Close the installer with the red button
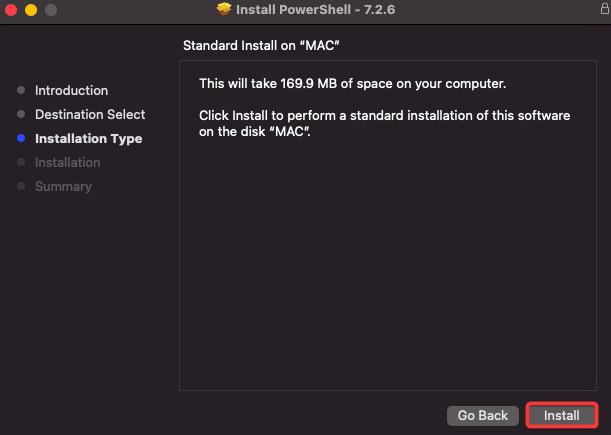Image resolution: width=611 pixels, height=435 pixels. pyautogui.click(x=11, y=10)
